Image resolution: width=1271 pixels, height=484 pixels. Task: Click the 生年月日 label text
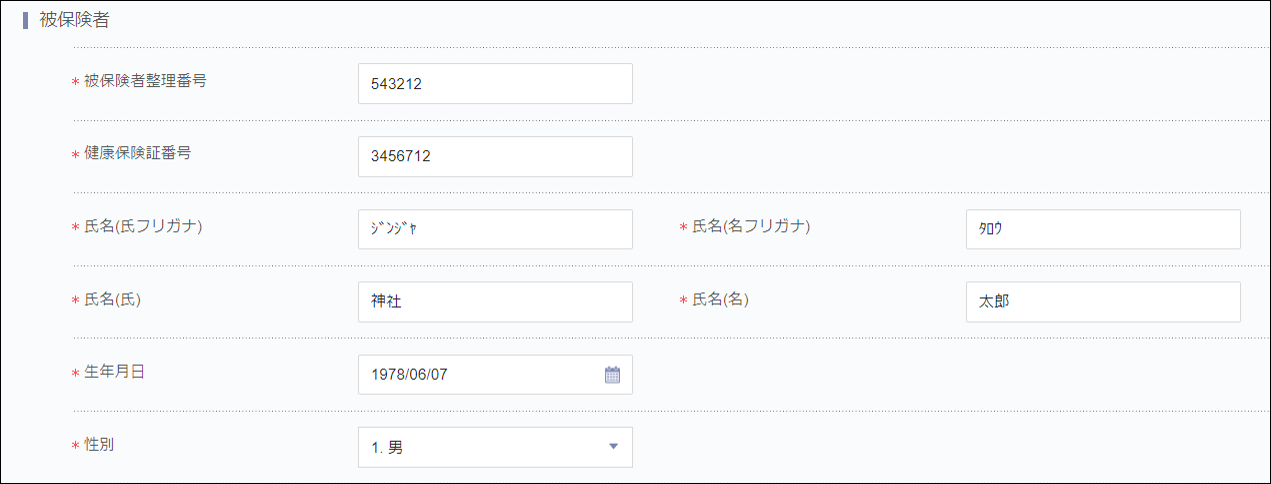[x=115, y=371]
